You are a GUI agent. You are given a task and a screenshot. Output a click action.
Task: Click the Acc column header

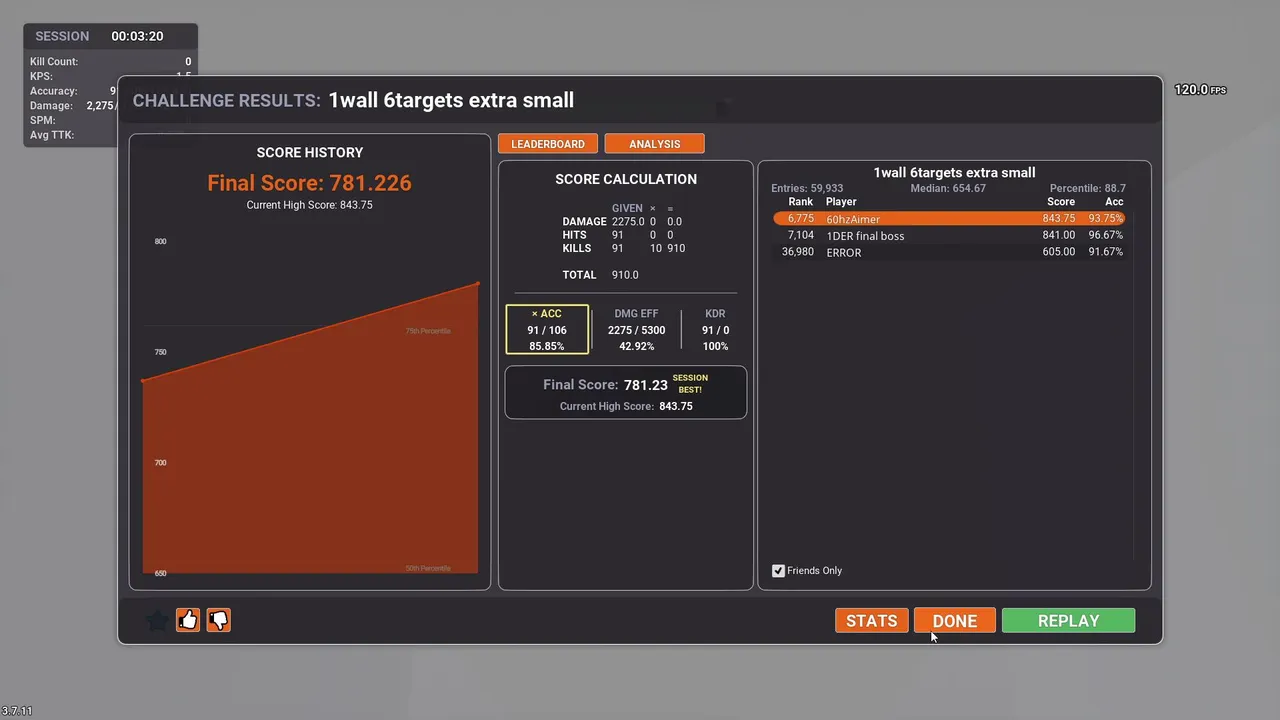(1114, 202)
